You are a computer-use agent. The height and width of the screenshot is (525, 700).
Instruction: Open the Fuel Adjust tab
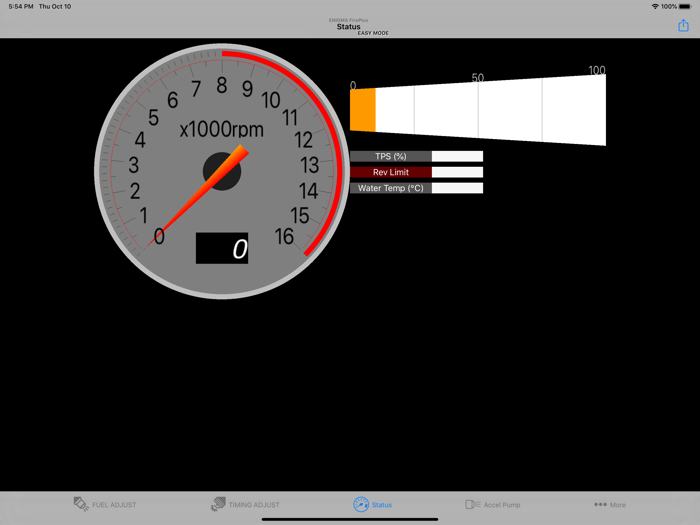tap(105, 505)
